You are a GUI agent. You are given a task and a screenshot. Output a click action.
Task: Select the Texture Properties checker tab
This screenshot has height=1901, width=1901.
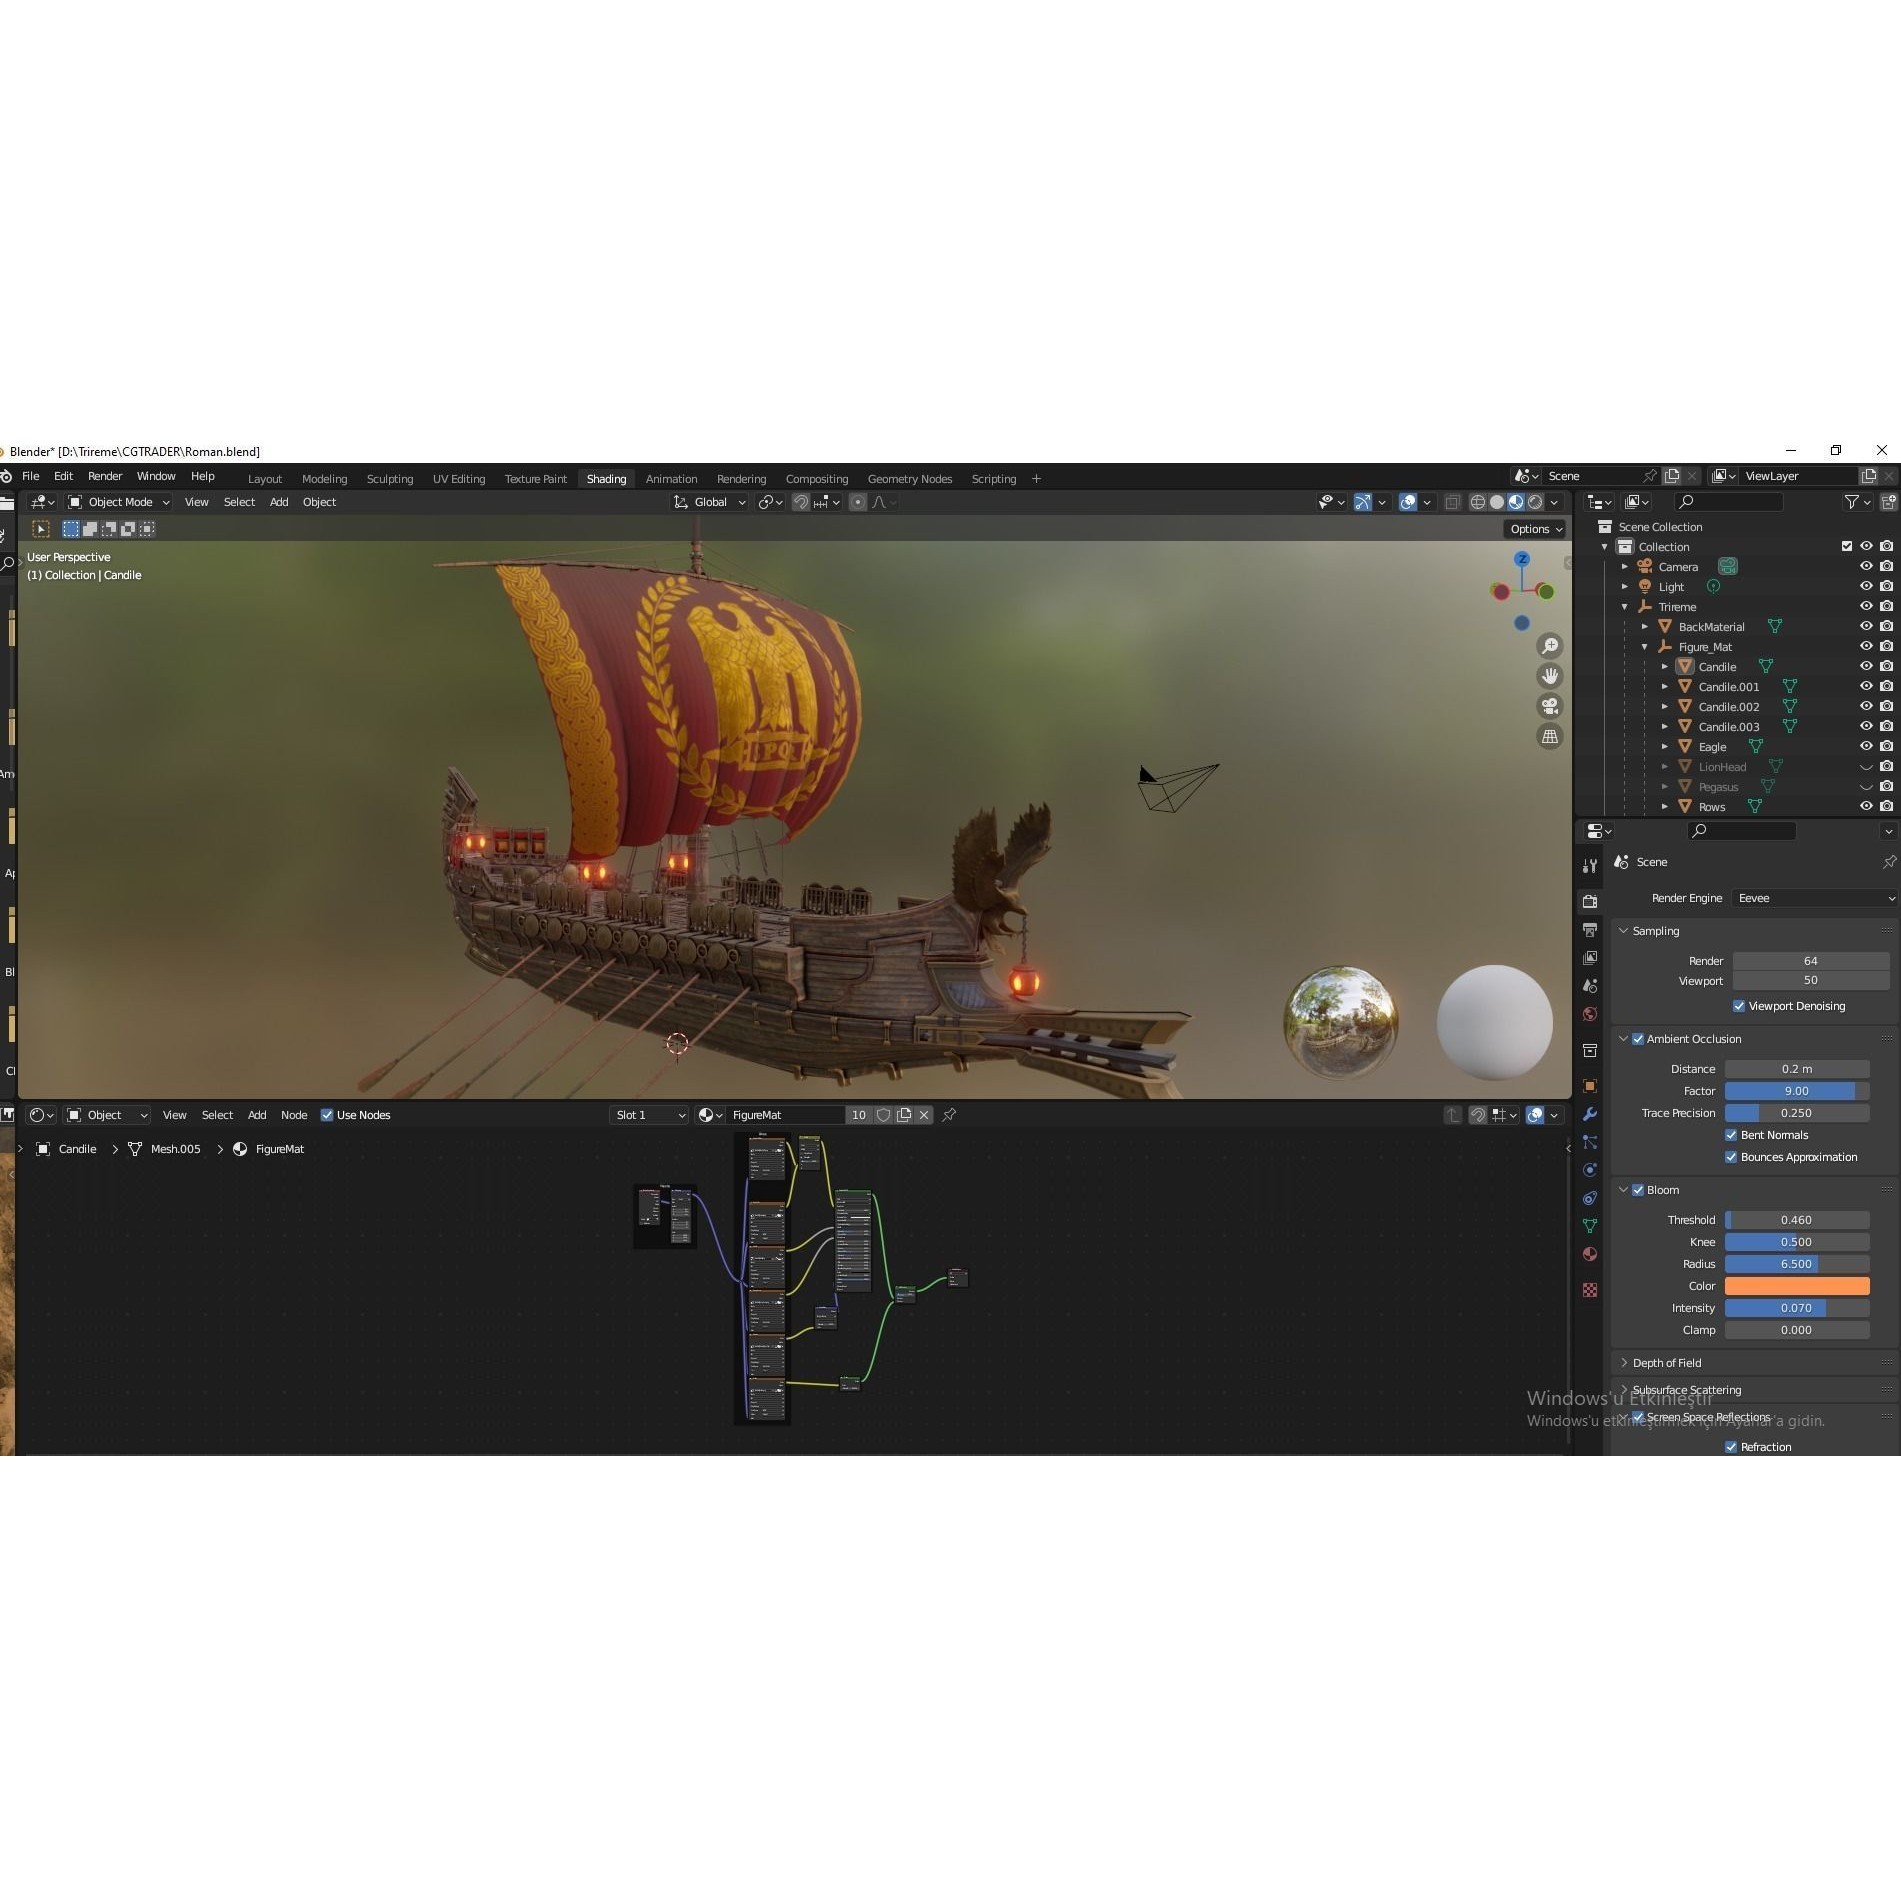click(1591, 1291)
